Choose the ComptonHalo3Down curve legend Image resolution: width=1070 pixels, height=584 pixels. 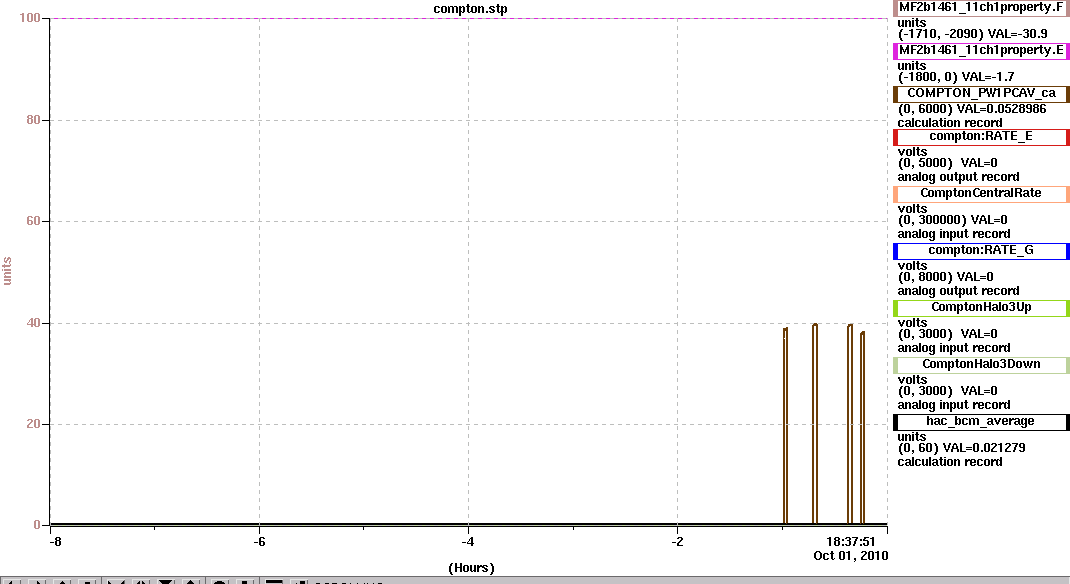[981, 364]
